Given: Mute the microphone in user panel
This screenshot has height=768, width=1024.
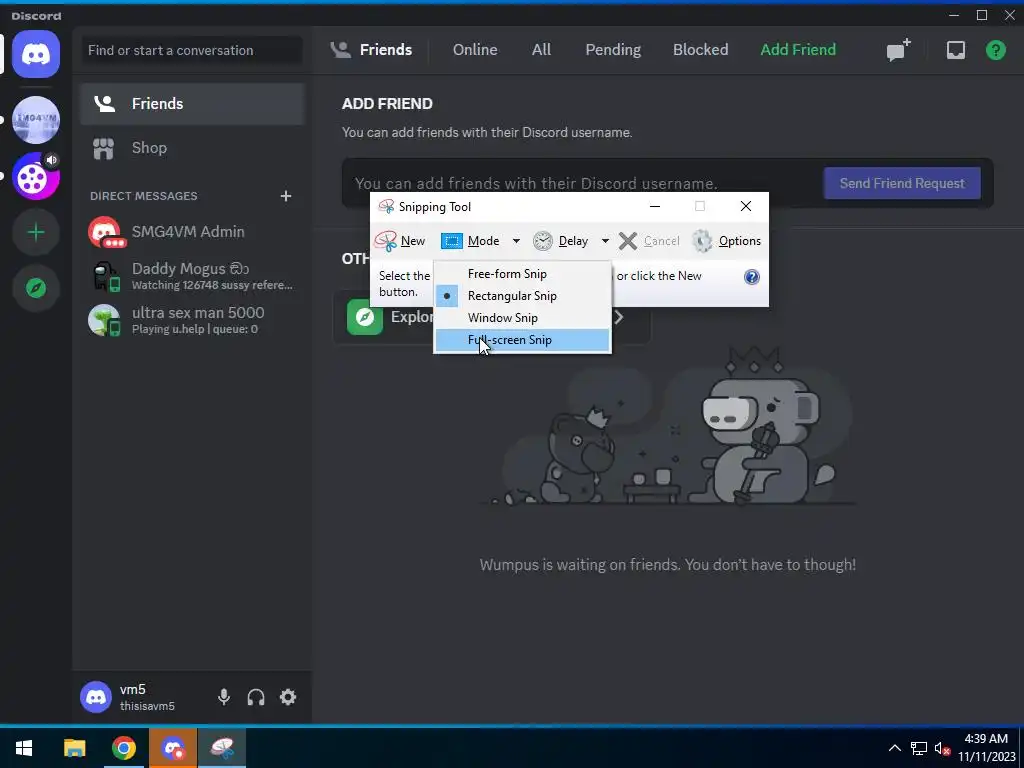Looking at the screenshot, I should tap(224, 697).
